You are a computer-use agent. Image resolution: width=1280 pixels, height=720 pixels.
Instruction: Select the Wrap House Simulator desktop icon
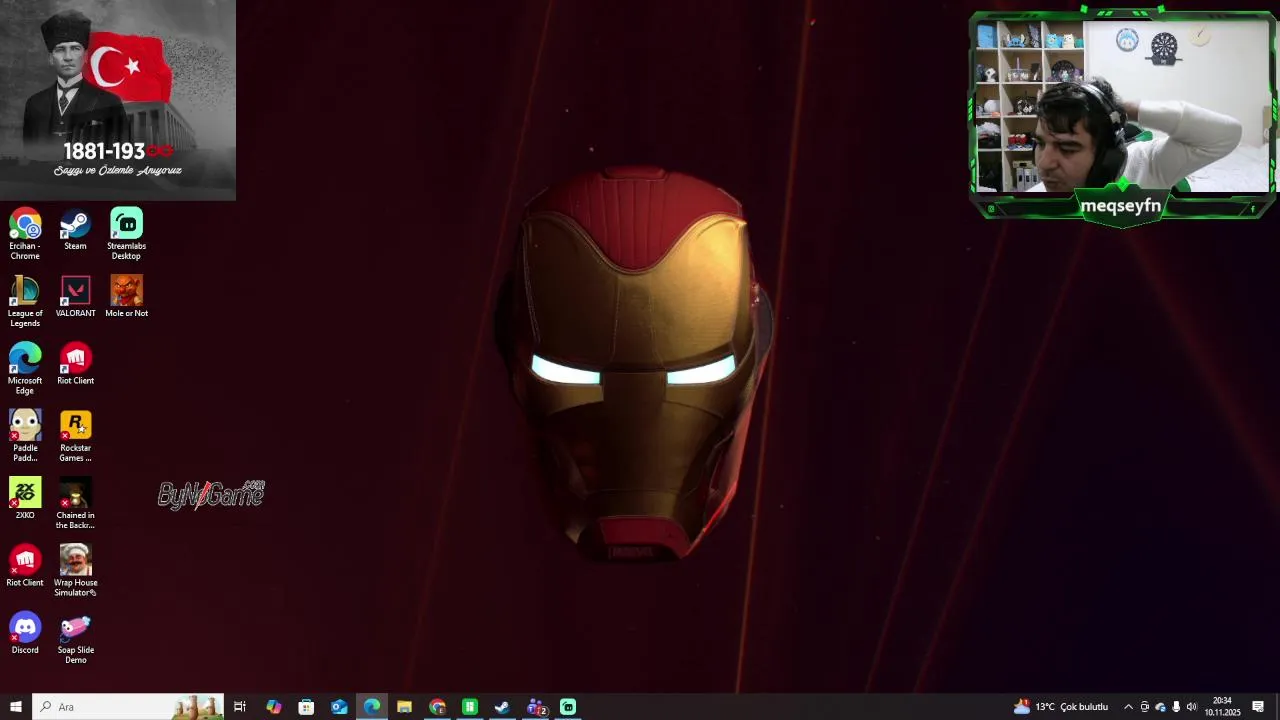point(75,571)
